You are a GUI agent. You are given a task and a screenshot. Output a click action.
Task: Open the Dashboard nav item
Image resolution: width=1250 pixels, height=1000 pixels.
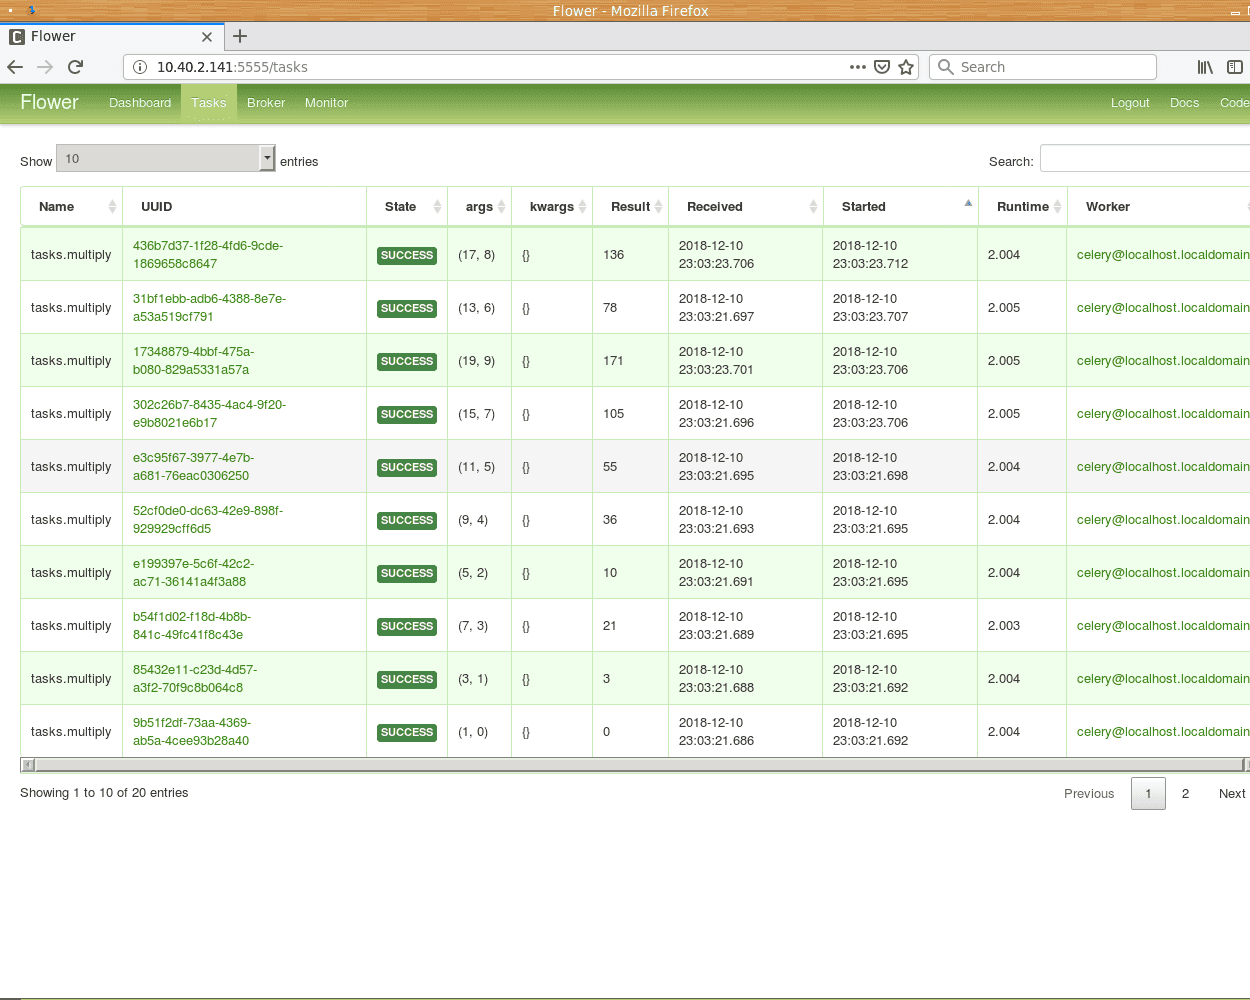[x=140, y=103]
